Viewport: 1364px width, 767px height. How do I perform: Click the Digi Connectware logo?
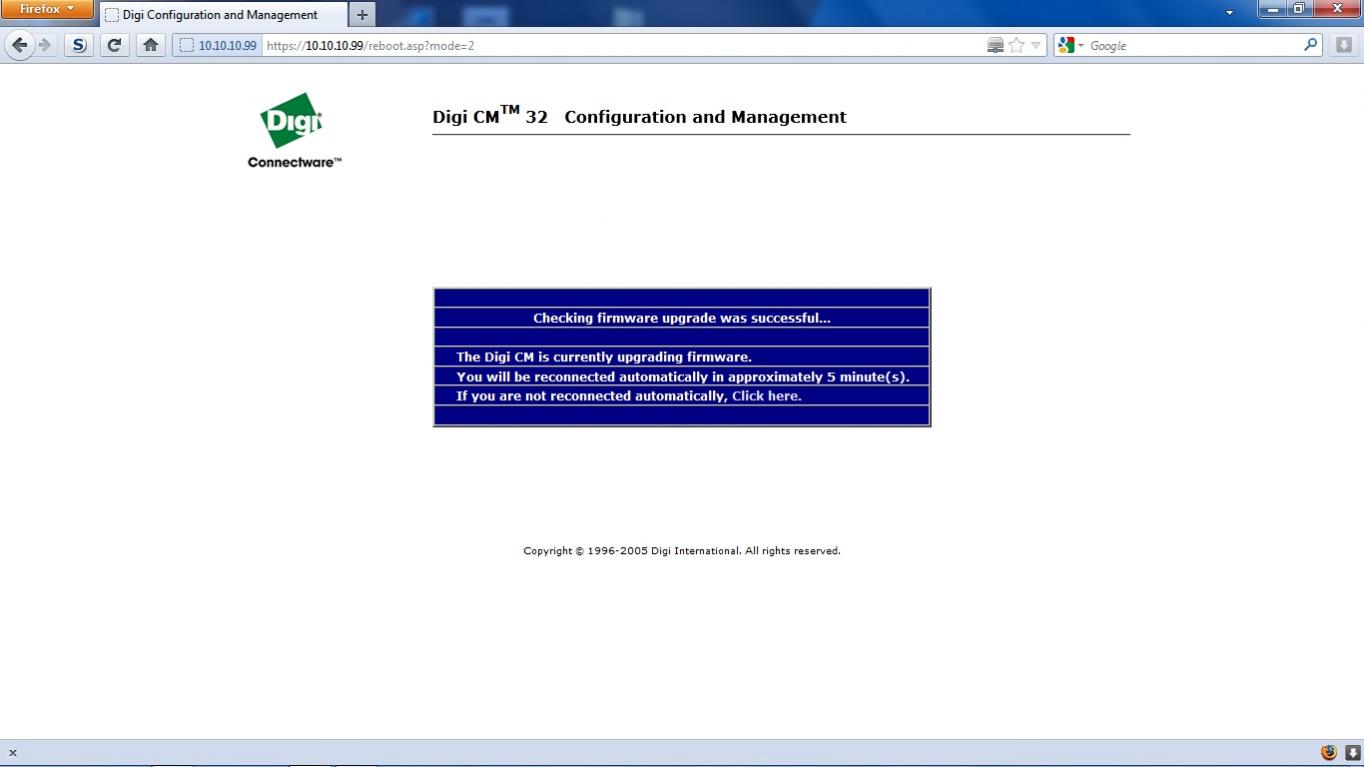(294, 130)
